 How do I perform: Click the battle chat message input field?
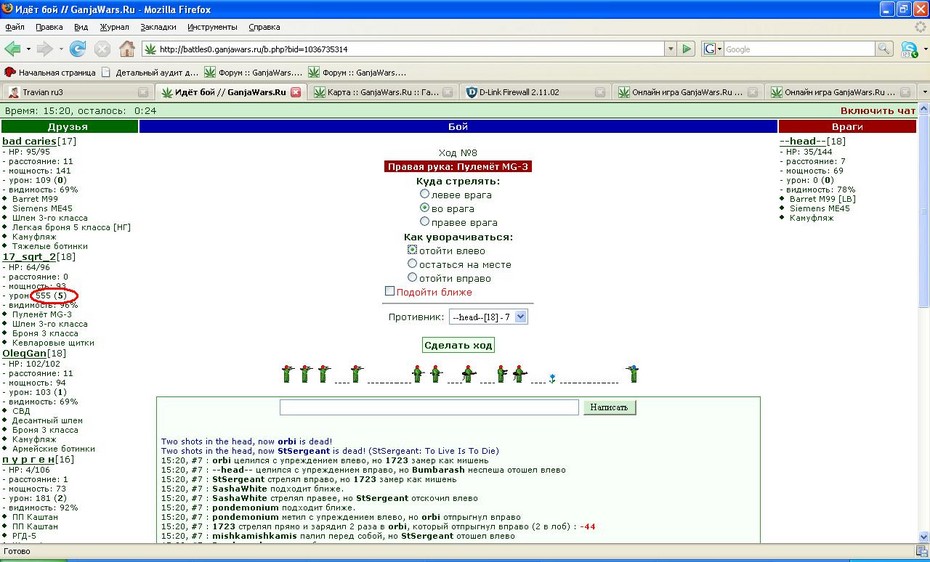[x=429, y=407]
